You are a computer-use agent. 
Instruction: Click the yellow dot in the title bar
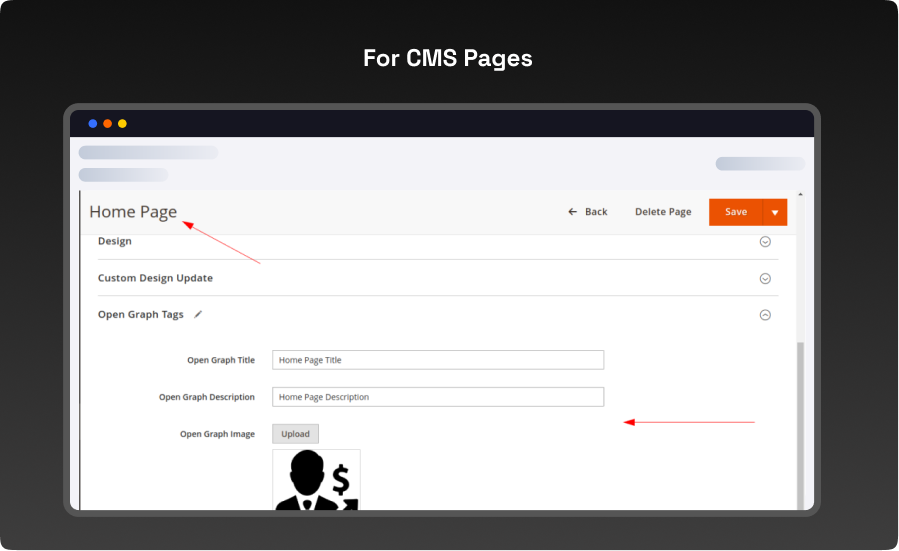[x=122, y=124]
